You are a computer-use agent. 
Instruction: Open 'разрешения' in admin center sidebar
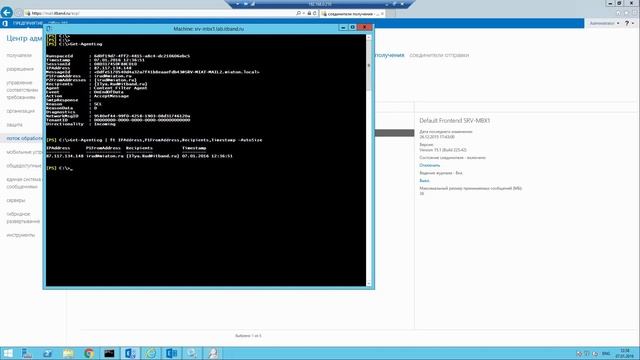20,69
